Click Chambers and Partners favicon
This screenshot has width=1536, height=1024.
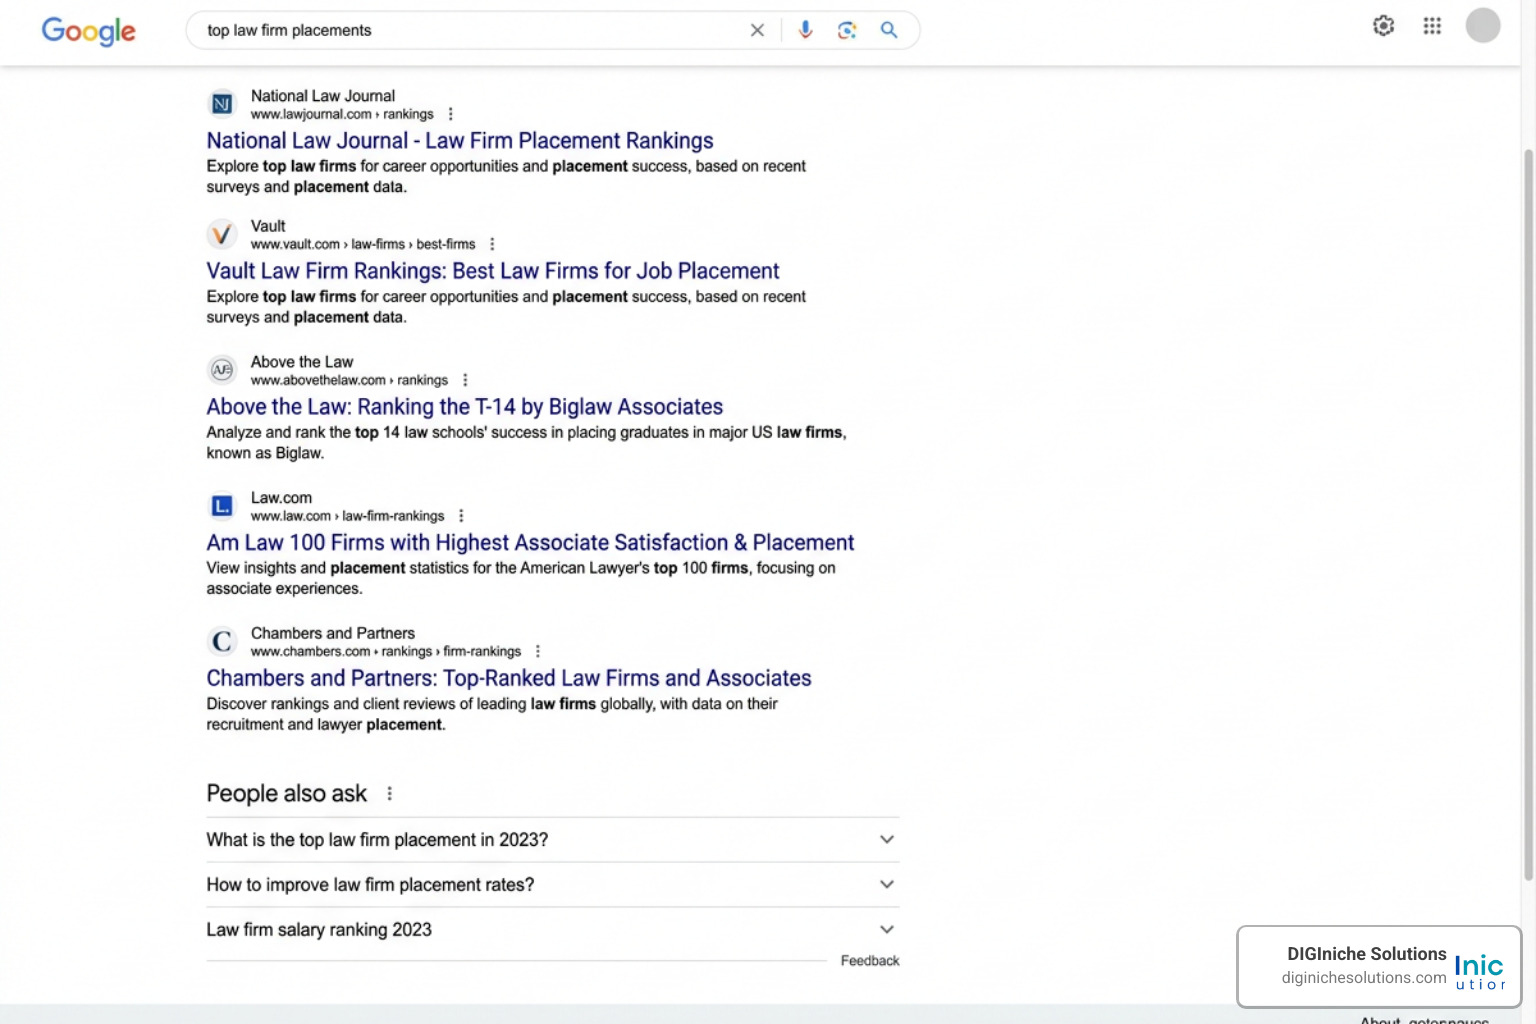pyautogui.click(x=222, y=641)
